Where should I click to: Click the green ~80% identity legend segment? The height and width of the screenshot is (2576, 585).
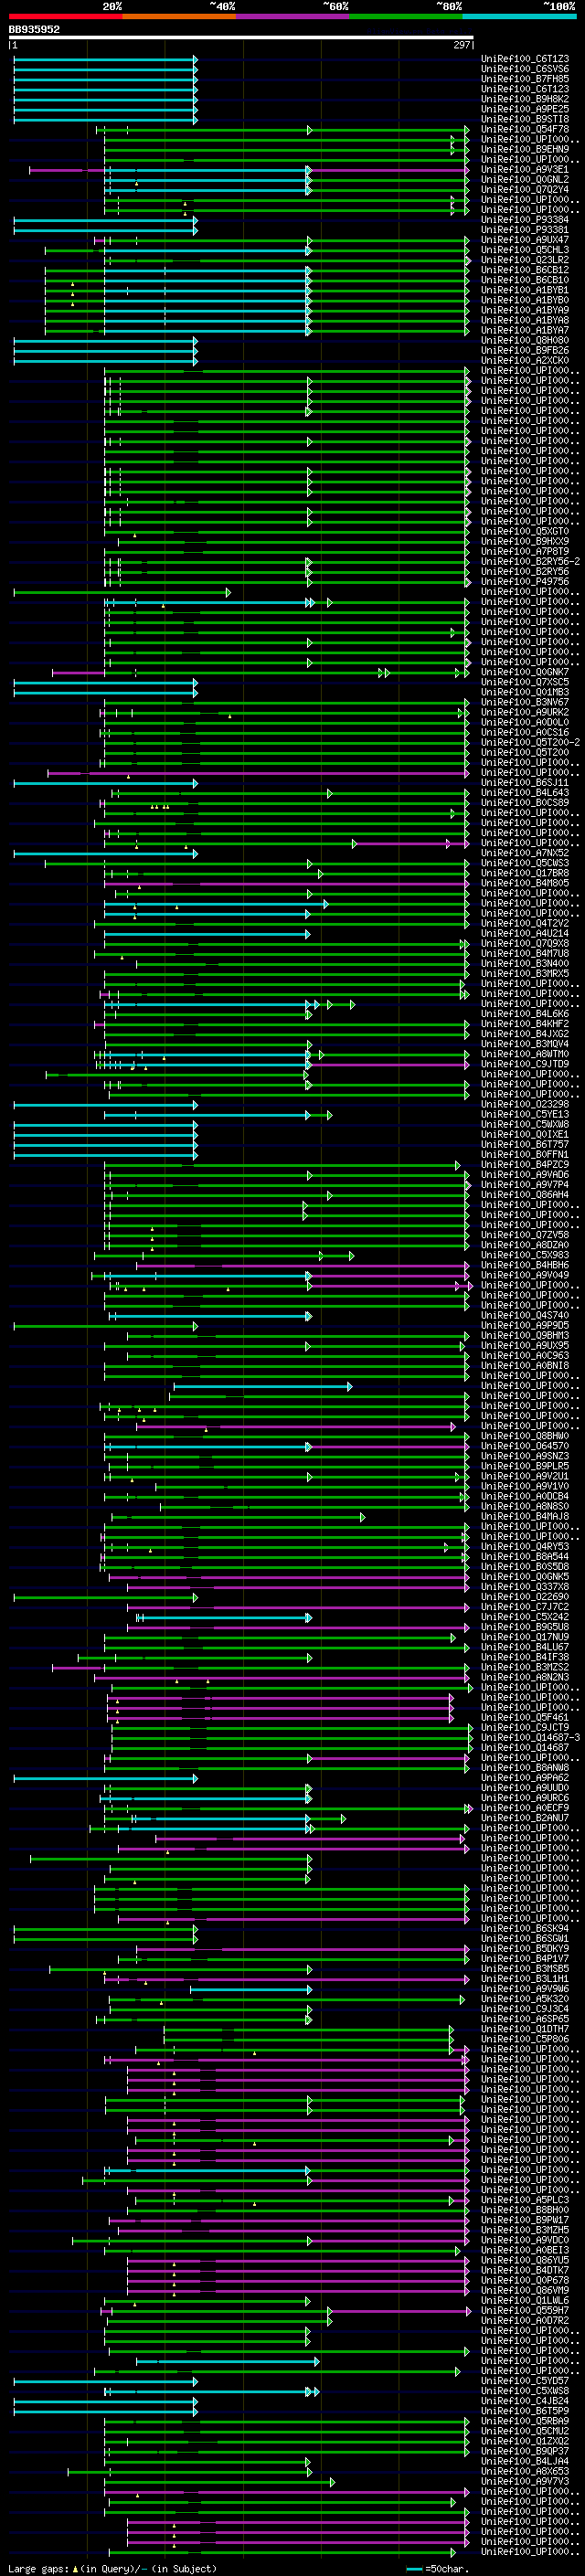pyautogui.click(x=406, y=16)
